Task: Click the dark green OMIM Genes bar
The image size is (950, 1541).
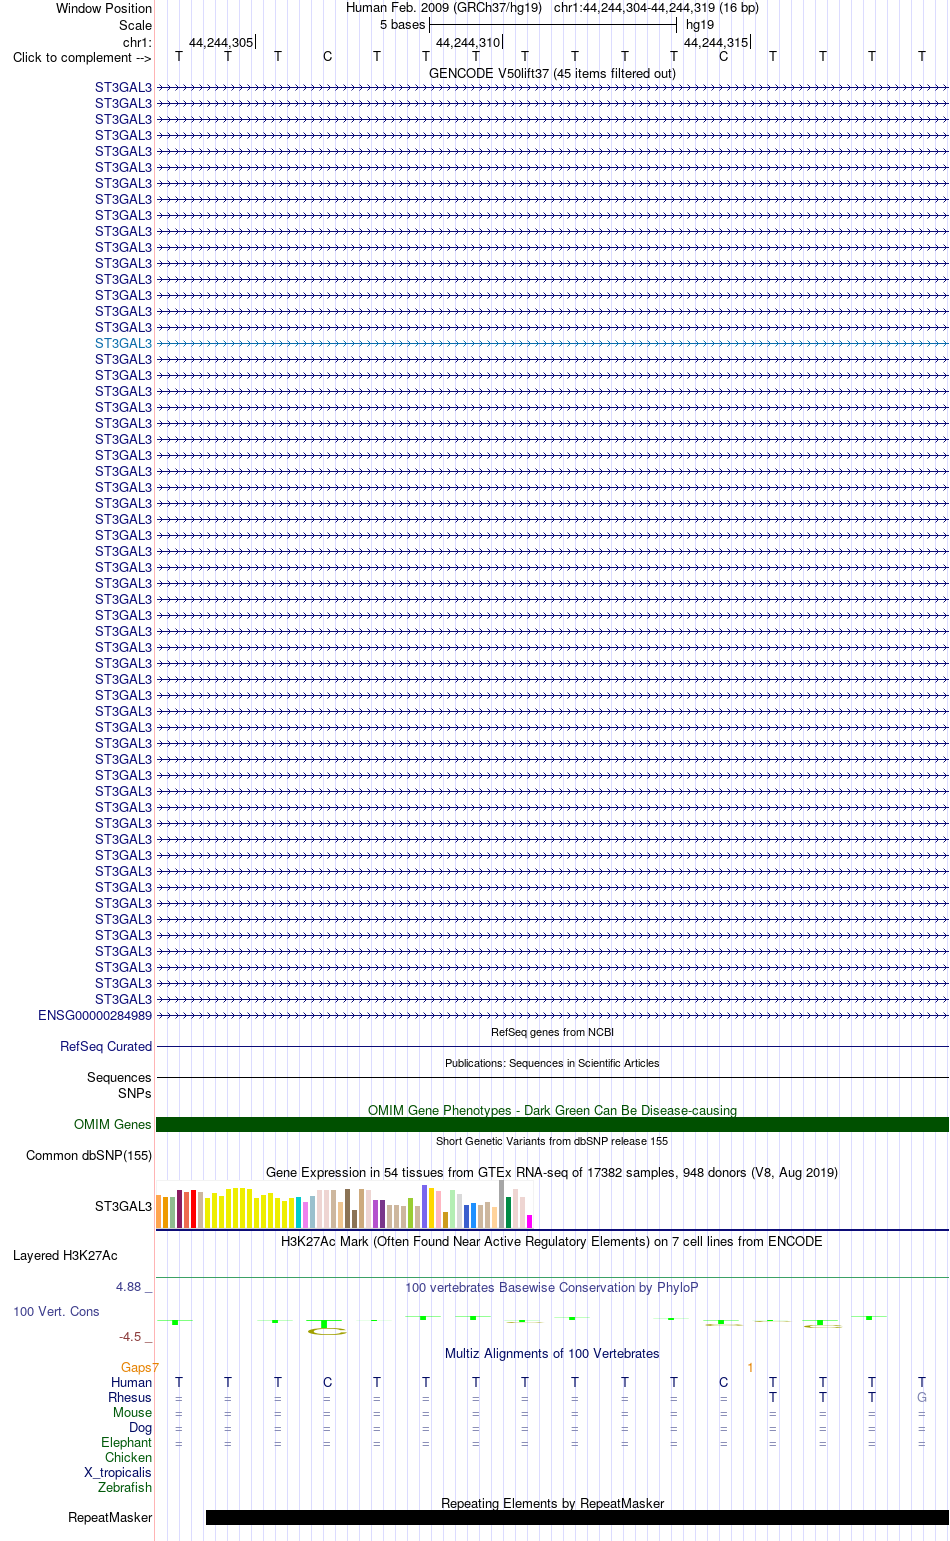Action: 552,1124
